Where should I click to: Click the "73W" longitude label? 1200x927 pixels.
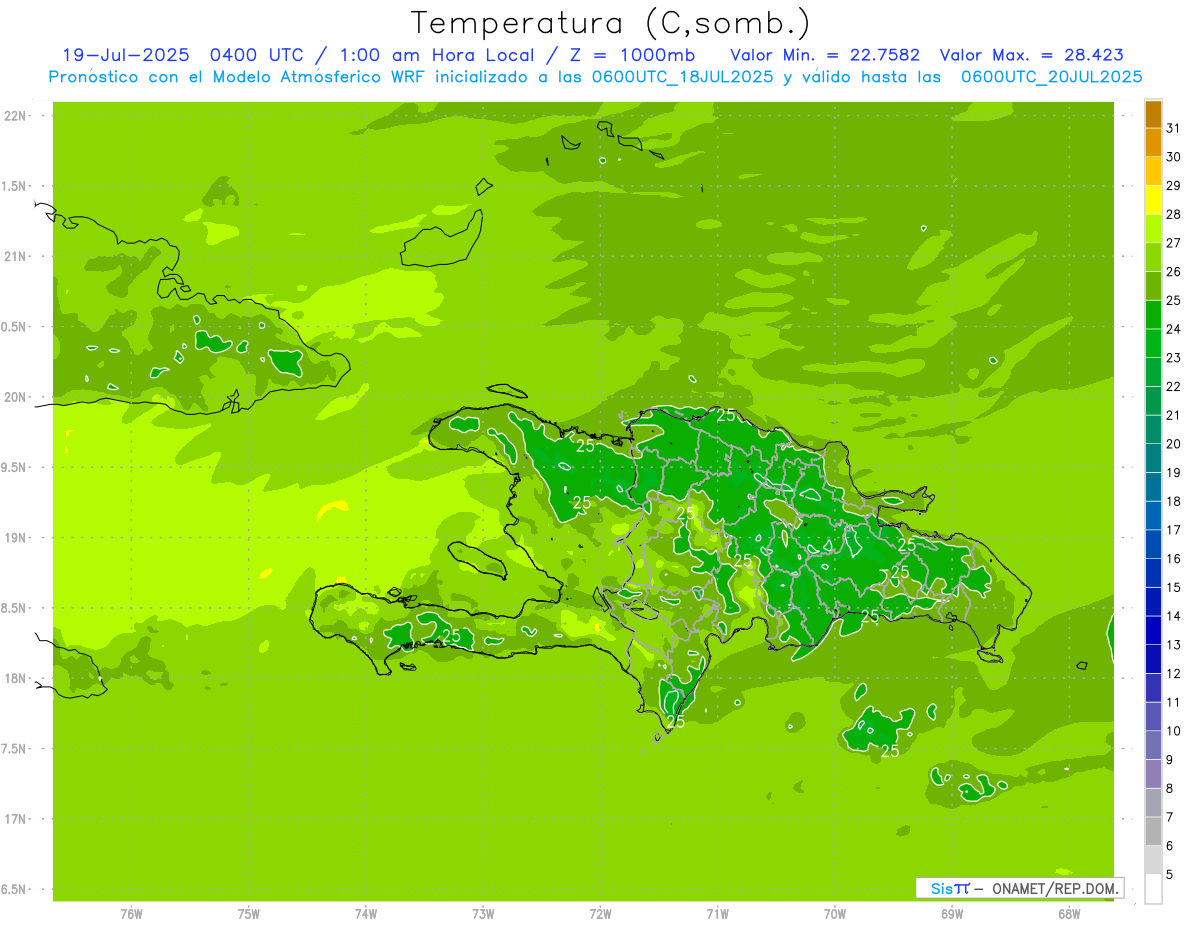[x=483, y=913]
